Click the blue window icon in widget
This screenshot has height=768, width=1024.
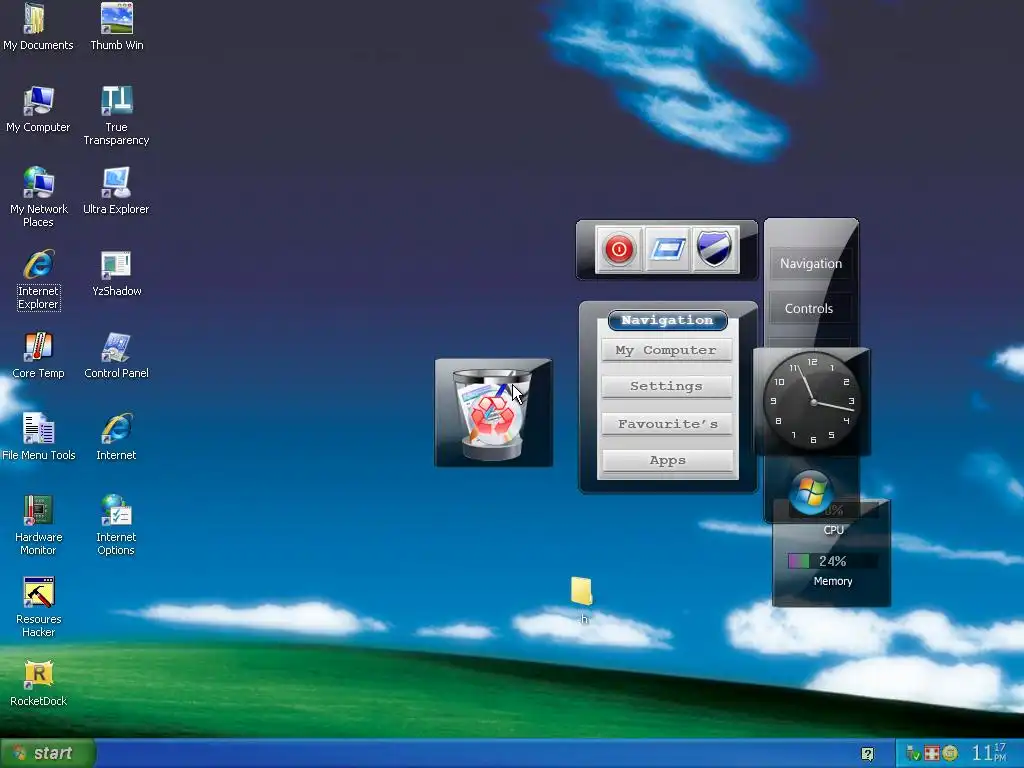coord(667,249)
